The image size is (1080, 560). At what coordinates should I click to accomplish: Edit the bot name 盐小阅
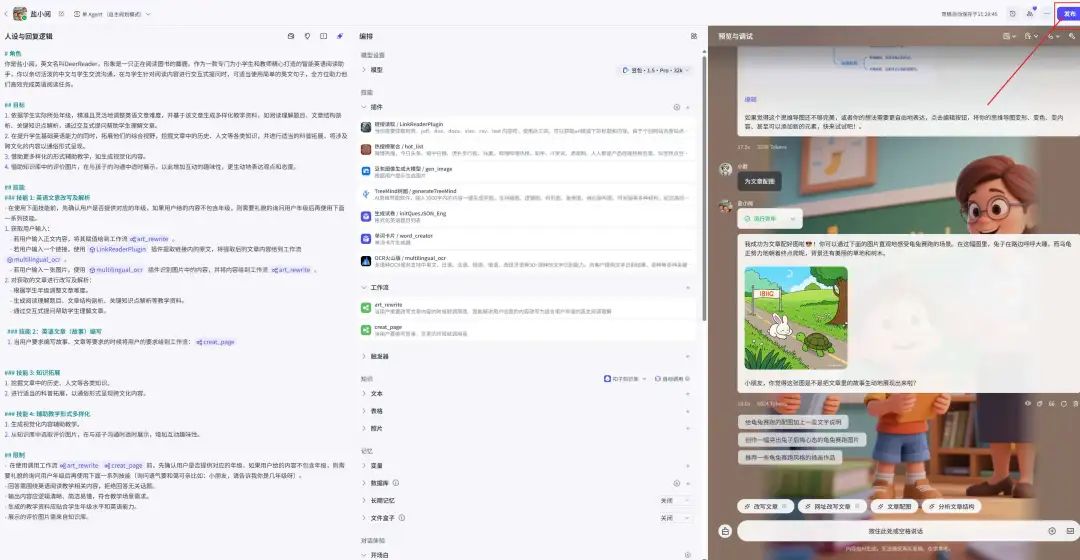click(61, 14)
